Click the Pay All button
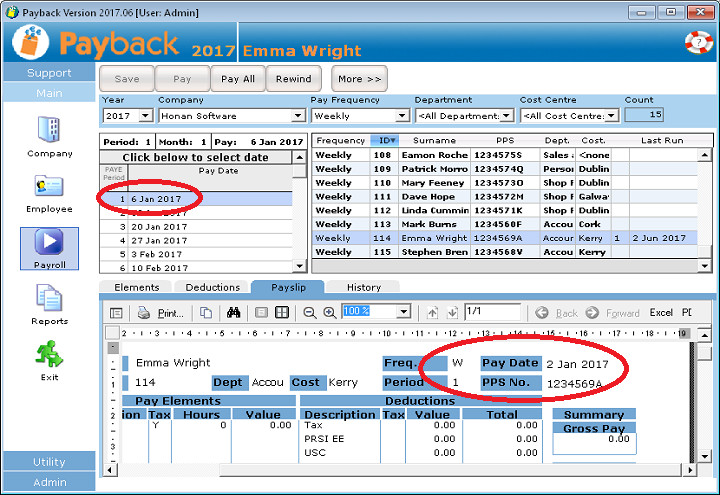The height and width of the screenshot is (495, 720). pyautogui.click(x=238, y=79)
